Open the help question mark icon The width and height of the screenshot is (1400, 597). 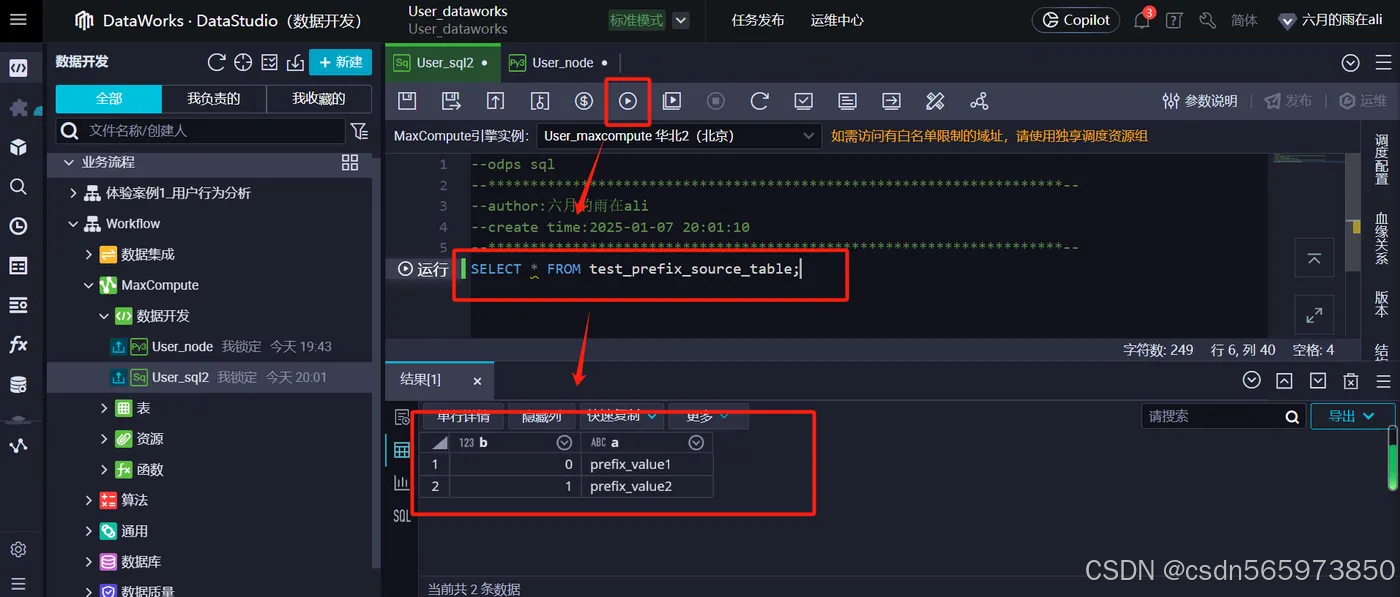pos(1175,20)
